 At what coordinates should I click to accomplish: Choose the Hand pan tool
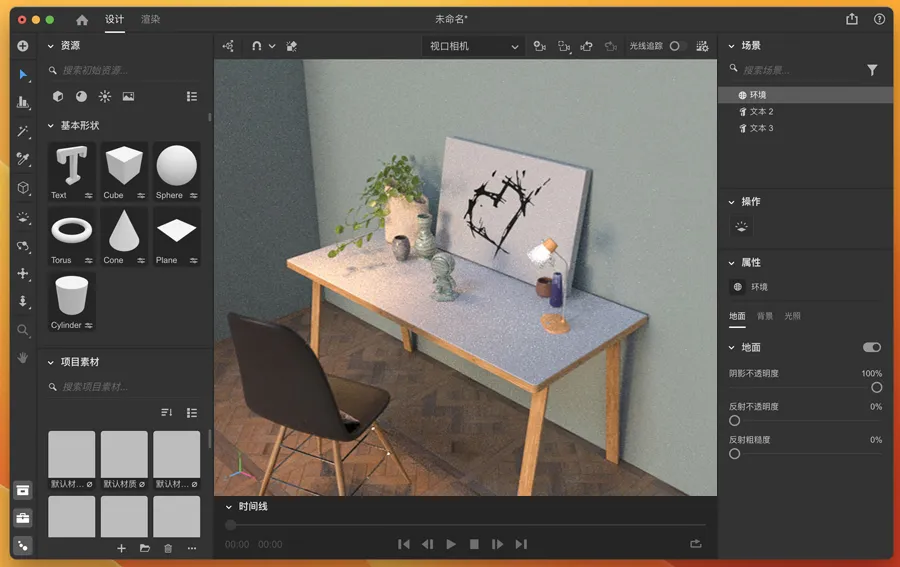pos(23,357)
